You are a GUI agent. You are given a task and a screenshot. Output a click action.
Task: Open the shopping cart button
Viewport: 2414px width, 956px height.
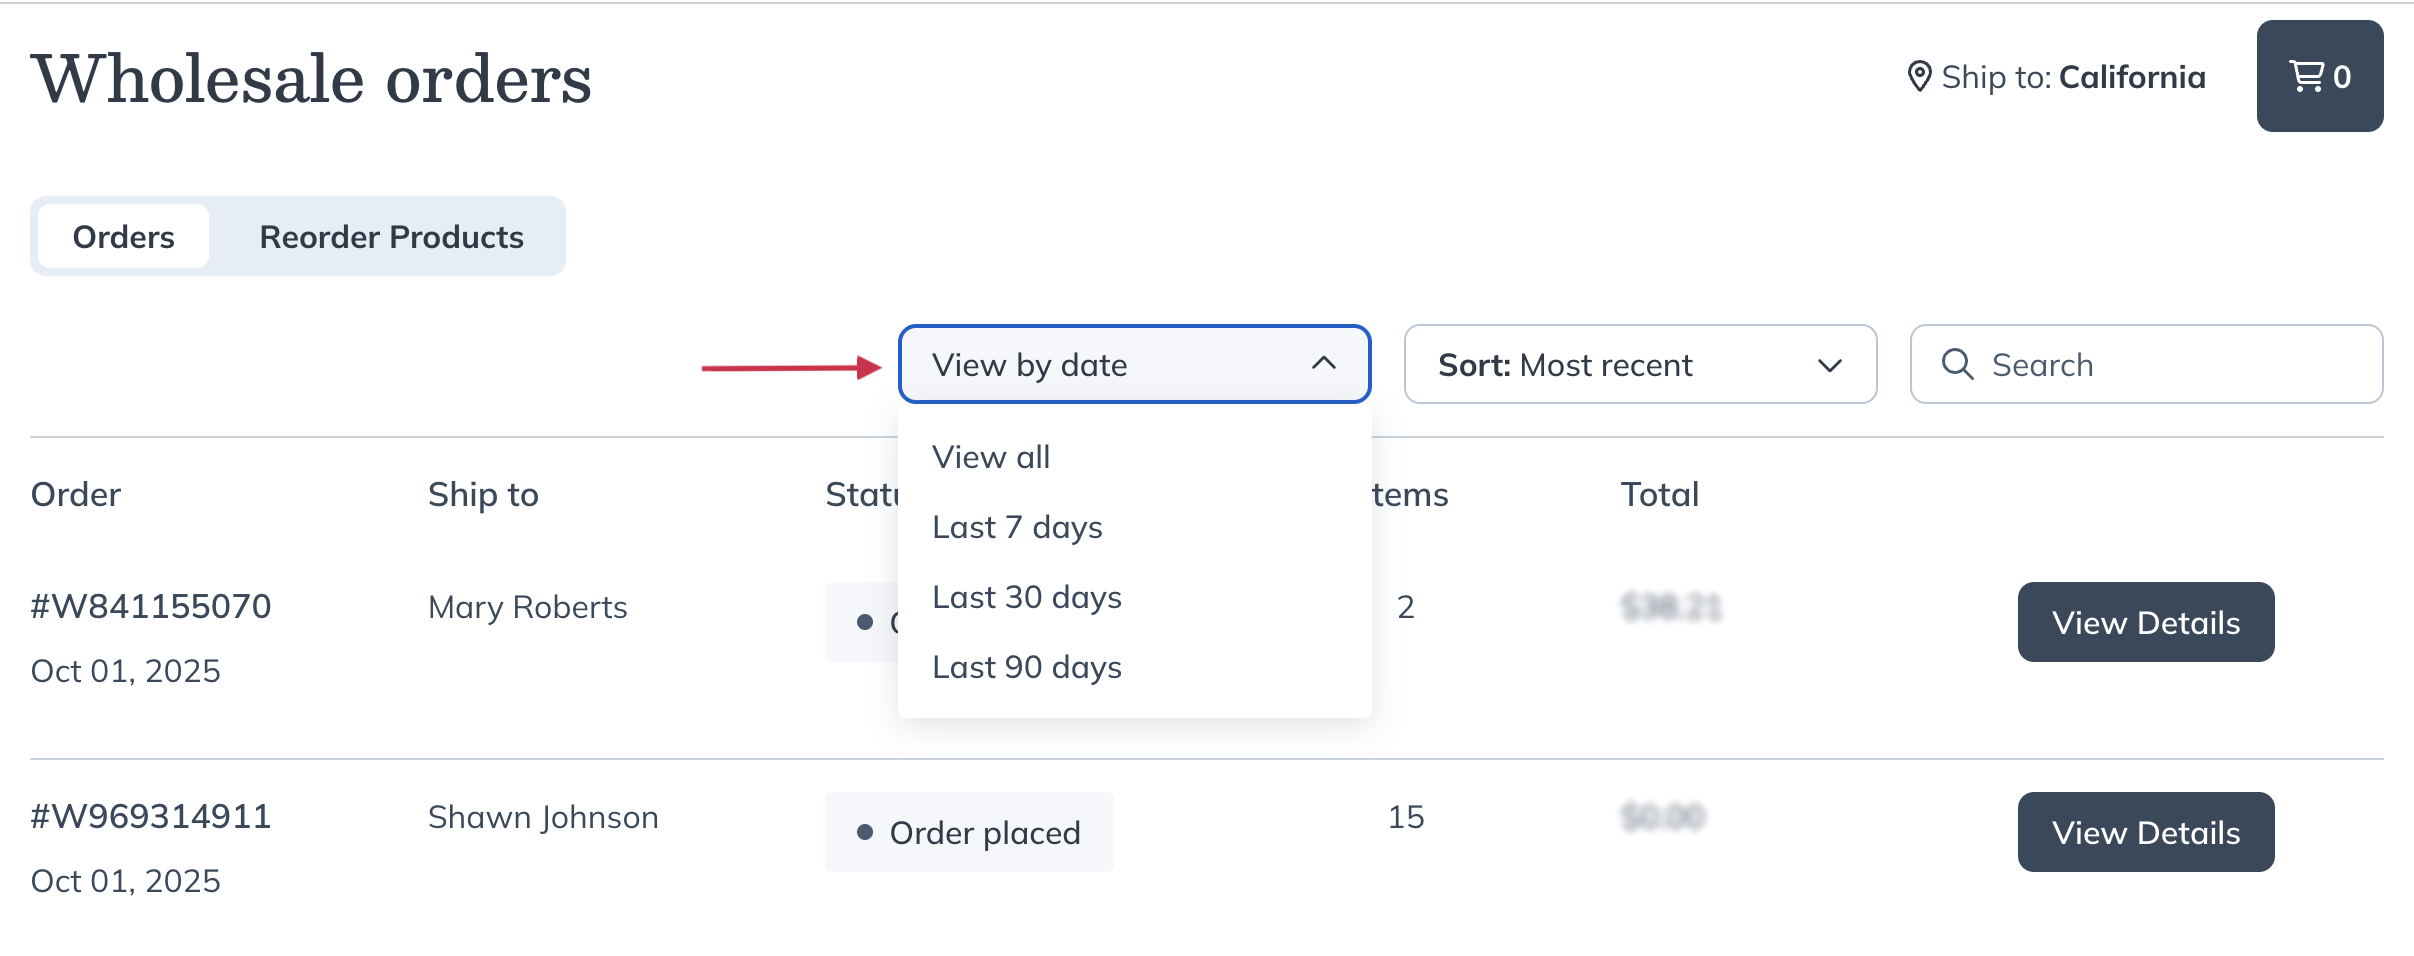coord(2319,76)
